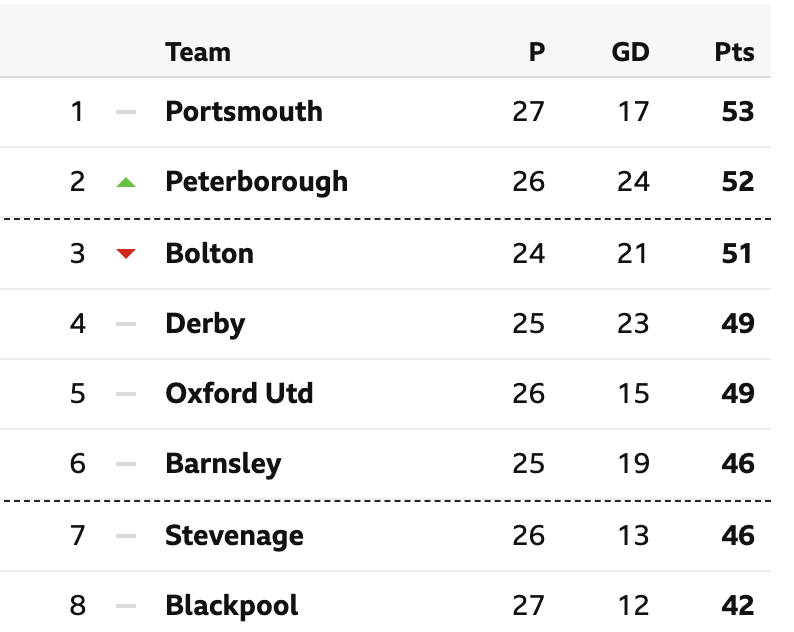Viewport: 794px width, 632px height.
Task: Click the grey no-change dash beside Derby
Action: point(126,324)
